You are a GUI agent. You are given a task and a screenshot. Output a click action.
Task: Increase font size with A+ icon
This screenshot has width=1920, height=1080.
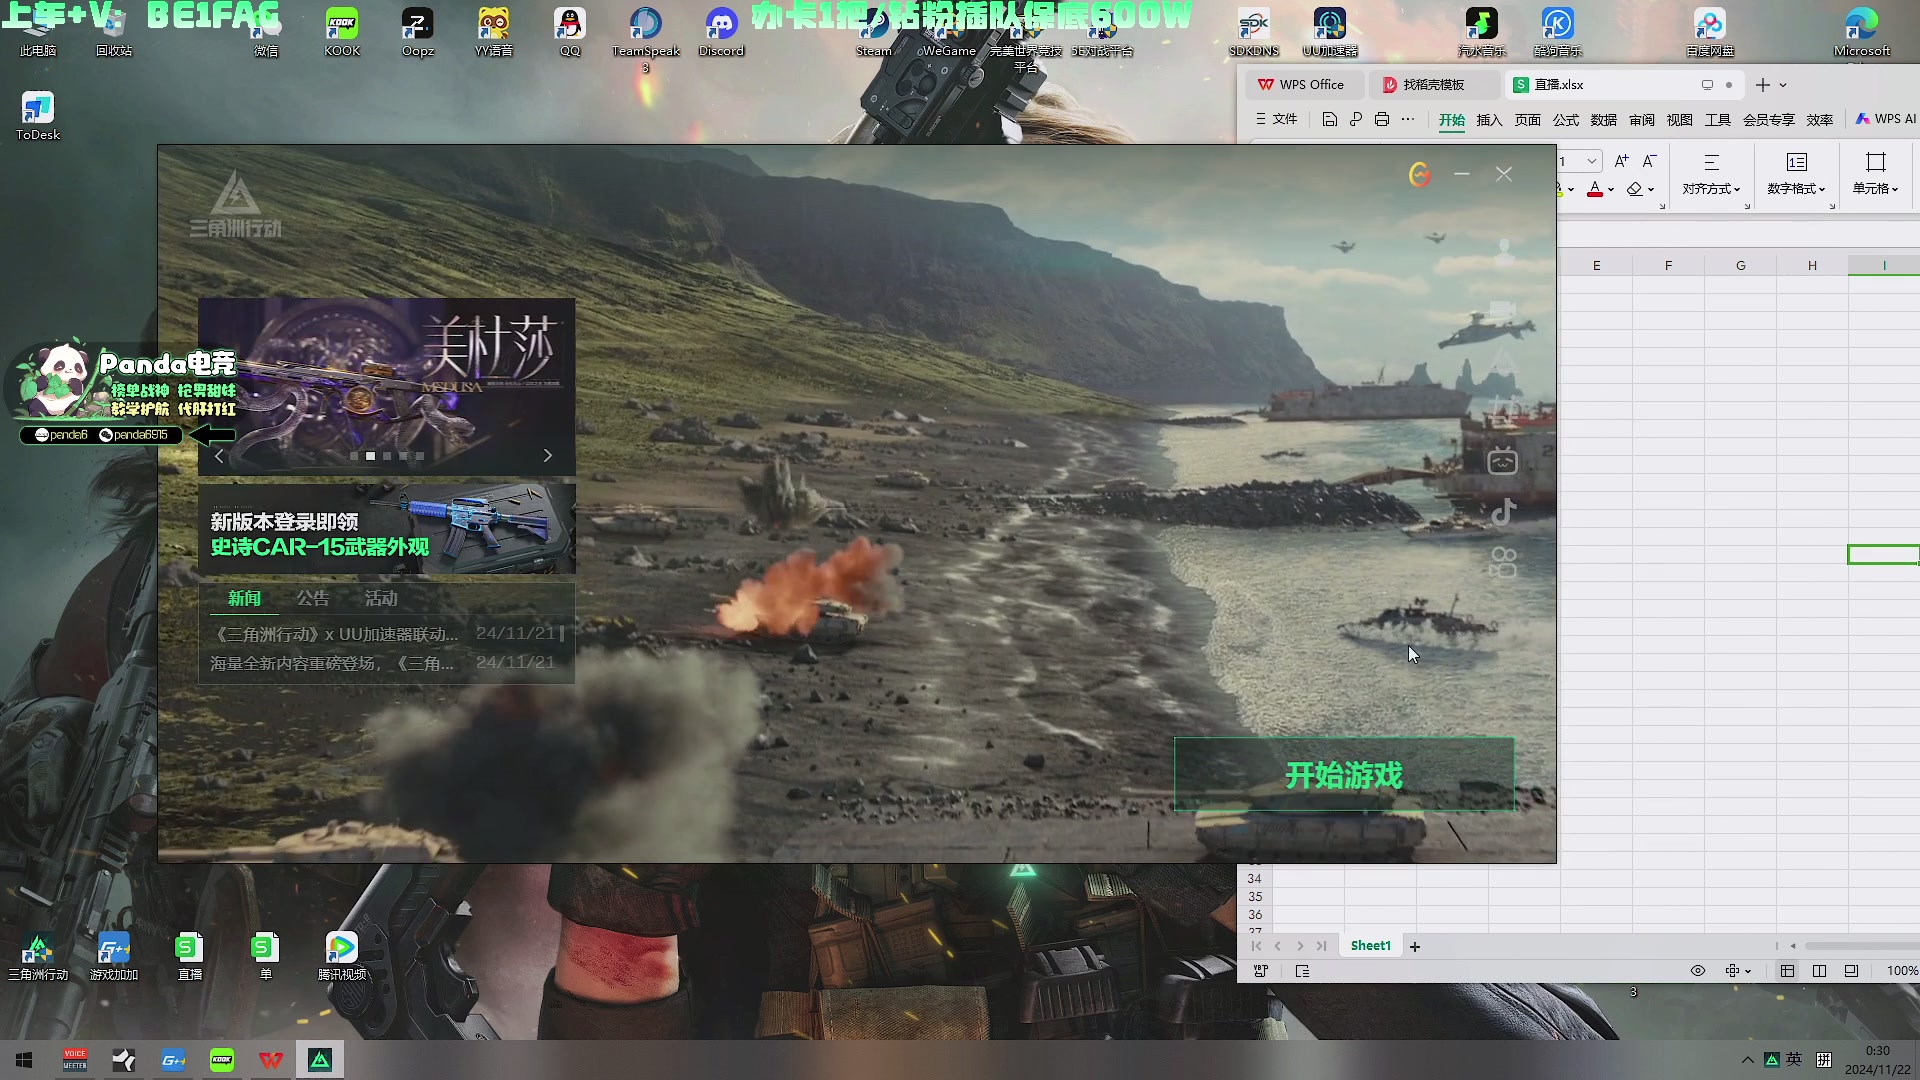(x=1621, y=161)
